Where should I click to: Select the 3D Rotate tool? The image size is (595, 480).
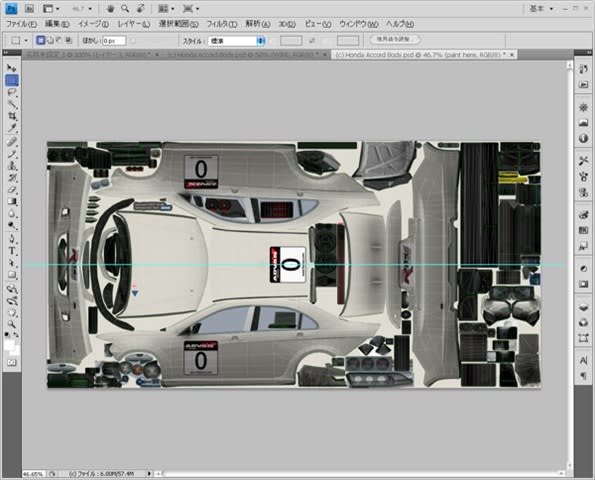click(12, 289)
